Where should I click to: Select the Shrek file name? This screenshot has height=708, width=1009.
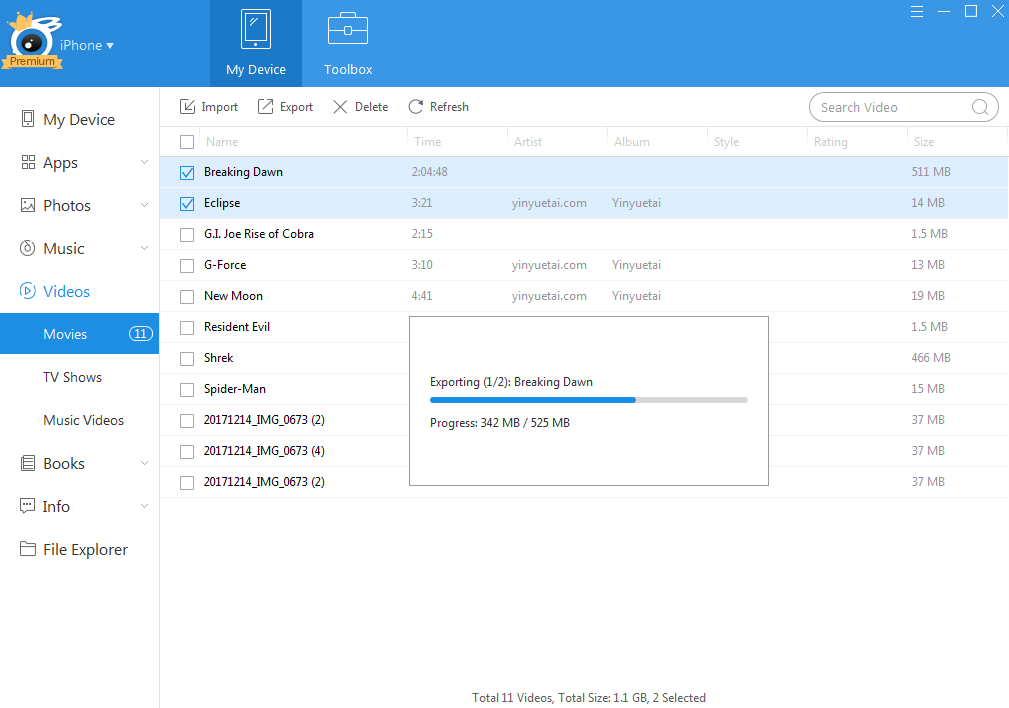coord(218,358)
